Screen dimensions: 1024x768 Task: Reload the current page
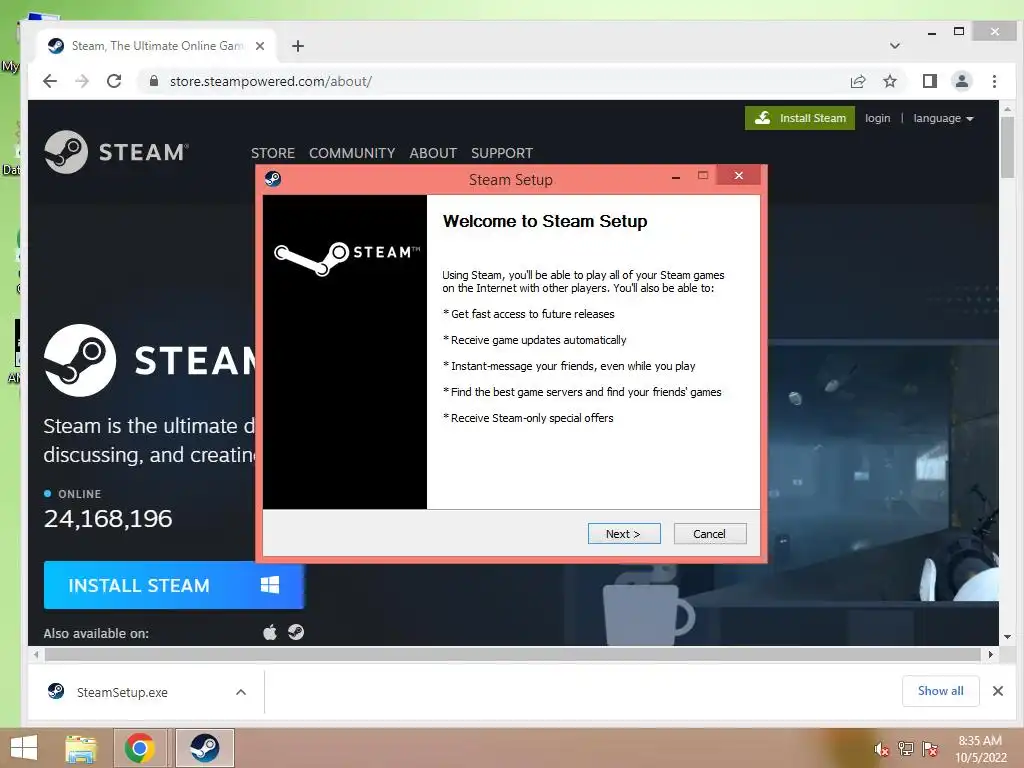tap(114, 81)
